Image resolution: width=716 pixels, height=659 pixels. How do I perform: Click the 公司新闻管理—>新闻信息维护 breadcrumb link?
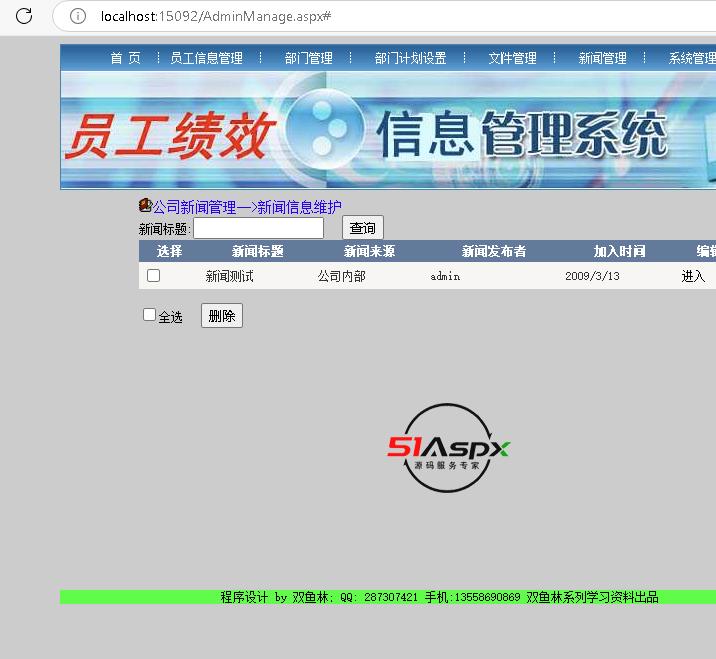coord(247,207)
